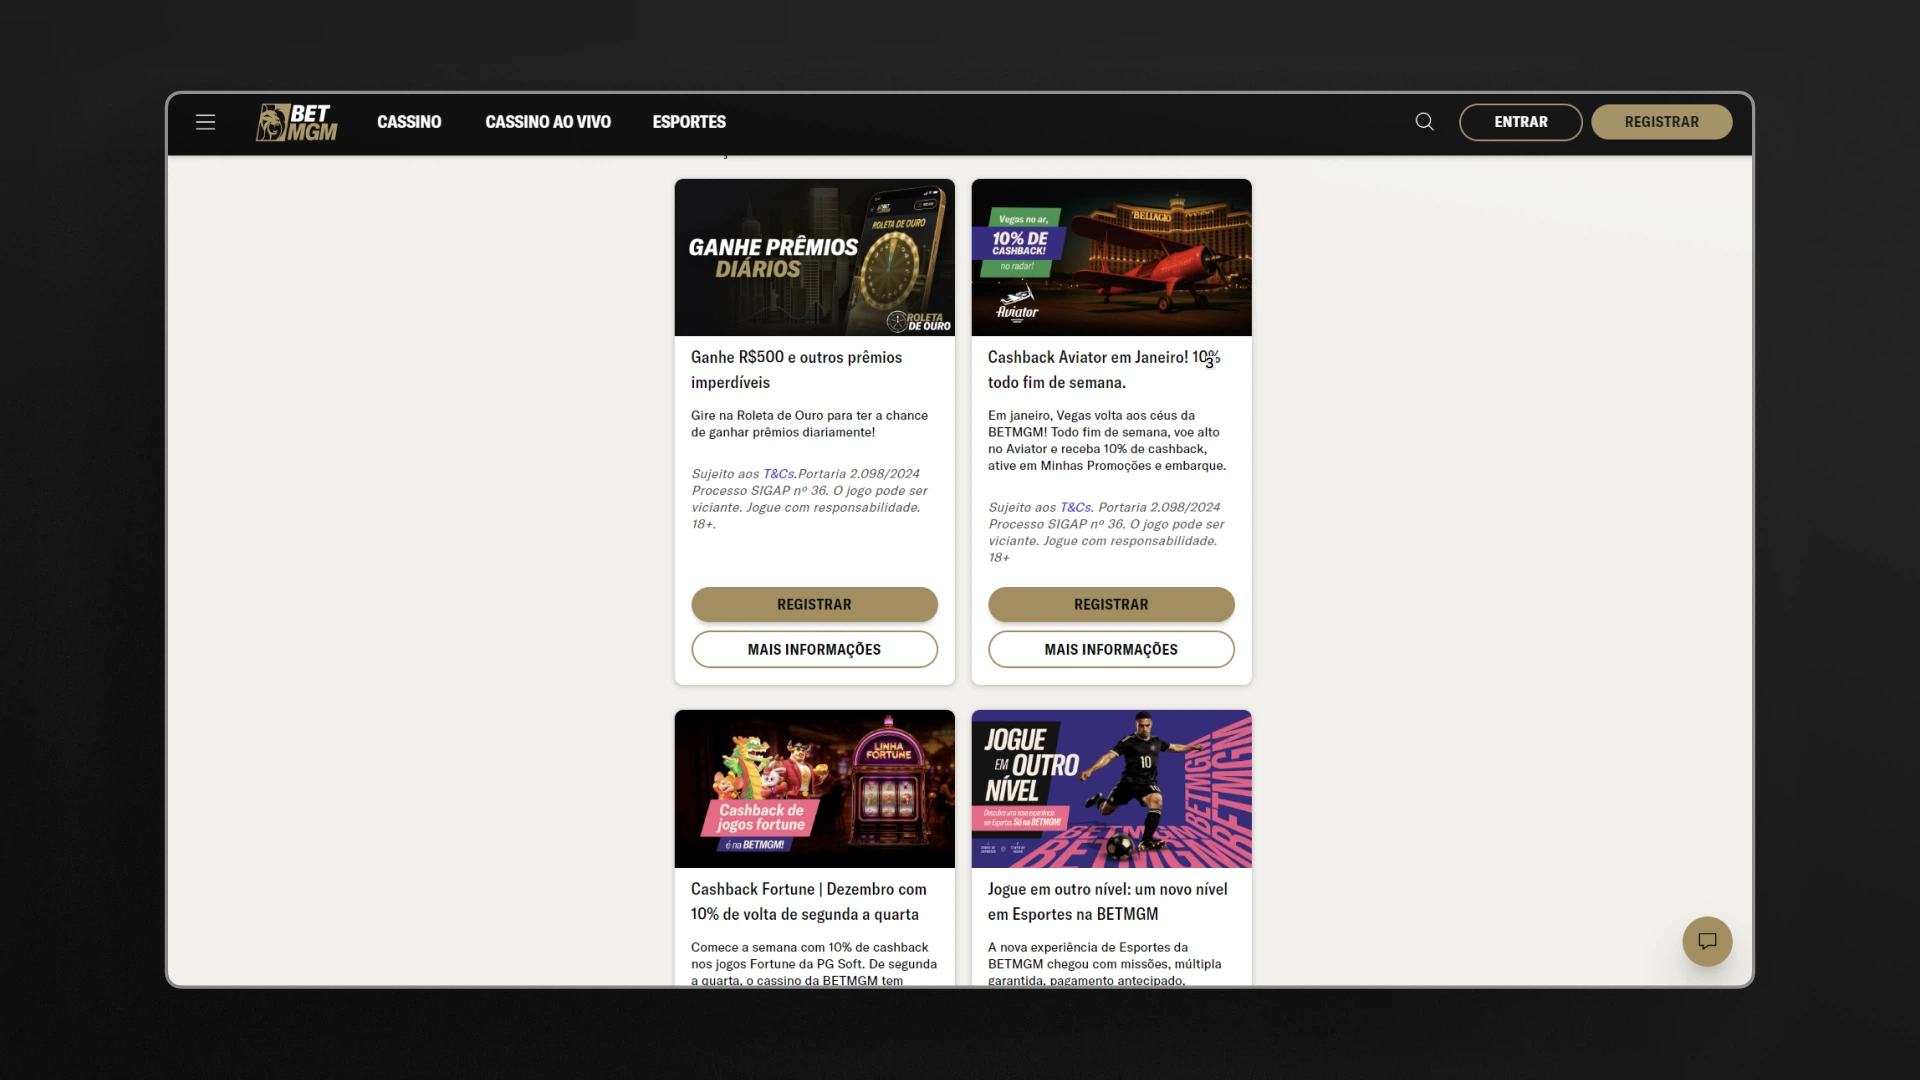Open the hamburger menu icon

[205, 122]
